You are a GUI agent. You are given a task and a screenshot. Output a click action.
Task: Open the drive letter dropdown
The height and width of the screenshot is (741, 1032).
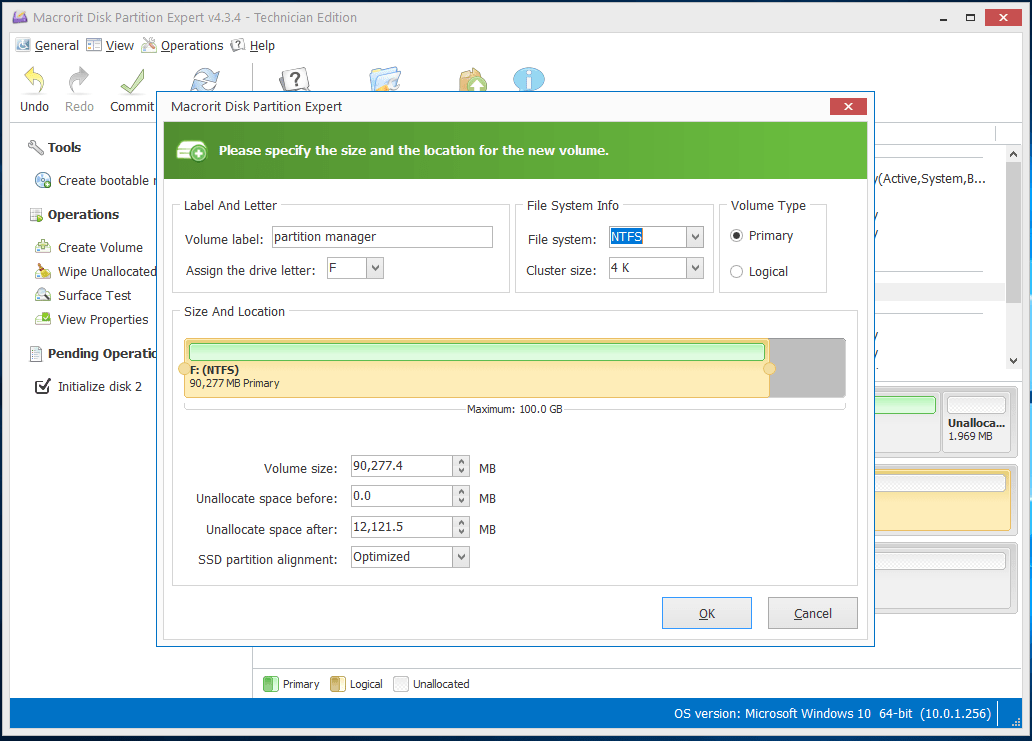click(x=375, y=268)
